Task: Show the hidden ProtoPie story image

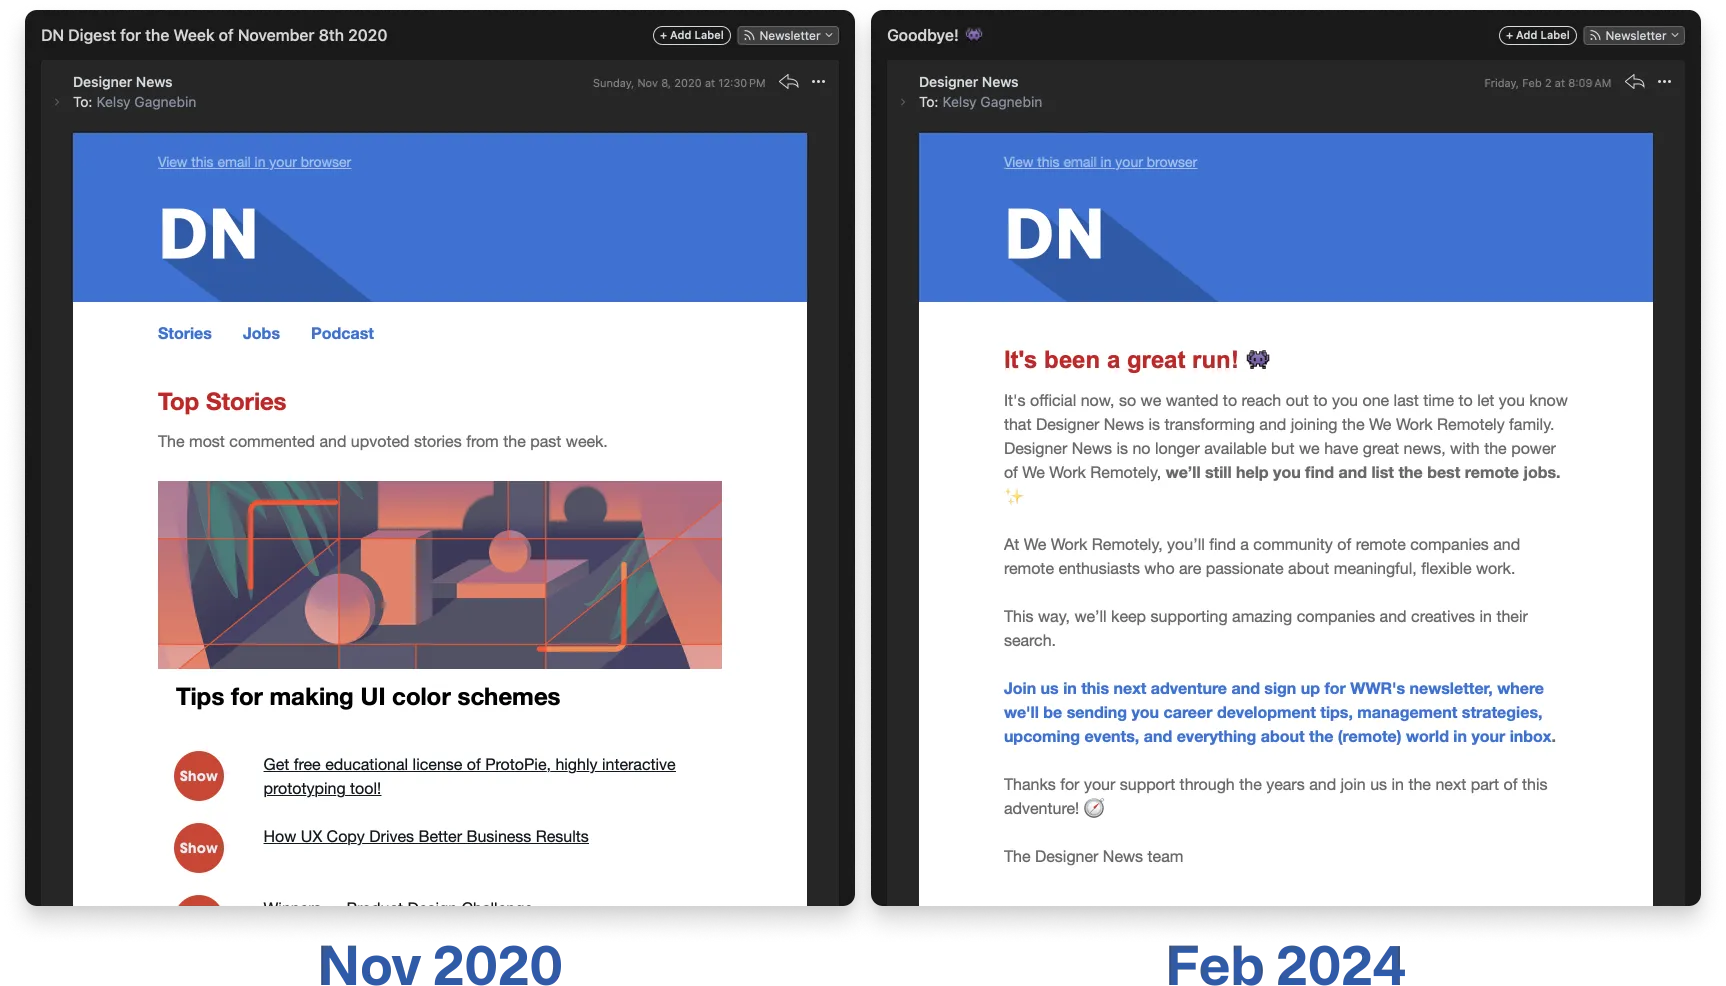Action: (199, 775)
